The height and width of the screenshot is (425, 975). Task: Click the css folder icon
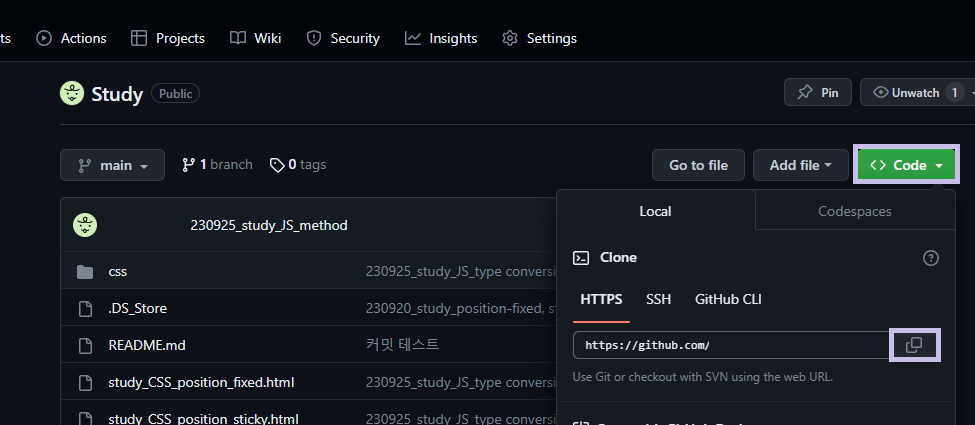click(85, 272)
